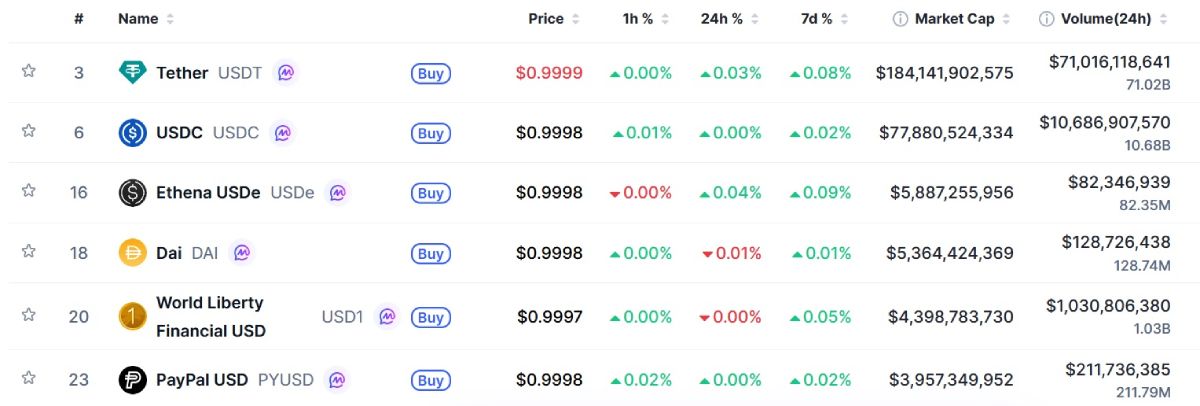Screen dimensions: 1200x406
Task: Click the PayPal USD coin logo
Action: [x=132, y=380]
